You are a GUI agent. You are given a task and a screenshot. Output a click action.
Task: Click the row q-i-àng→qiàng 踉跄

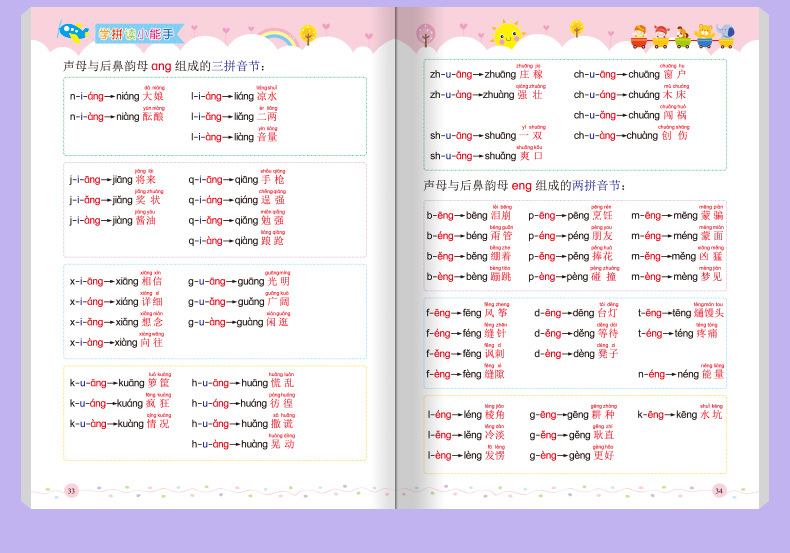point(236,239)
